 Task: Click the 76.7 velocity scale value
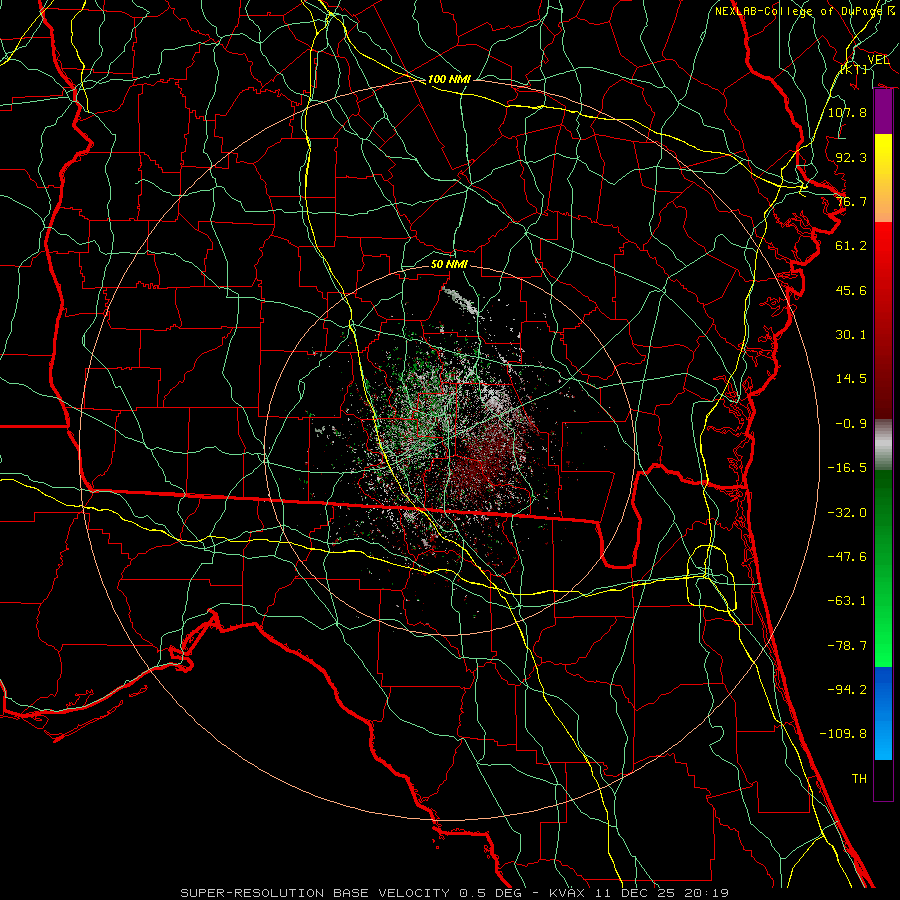(x=851, y=201)
